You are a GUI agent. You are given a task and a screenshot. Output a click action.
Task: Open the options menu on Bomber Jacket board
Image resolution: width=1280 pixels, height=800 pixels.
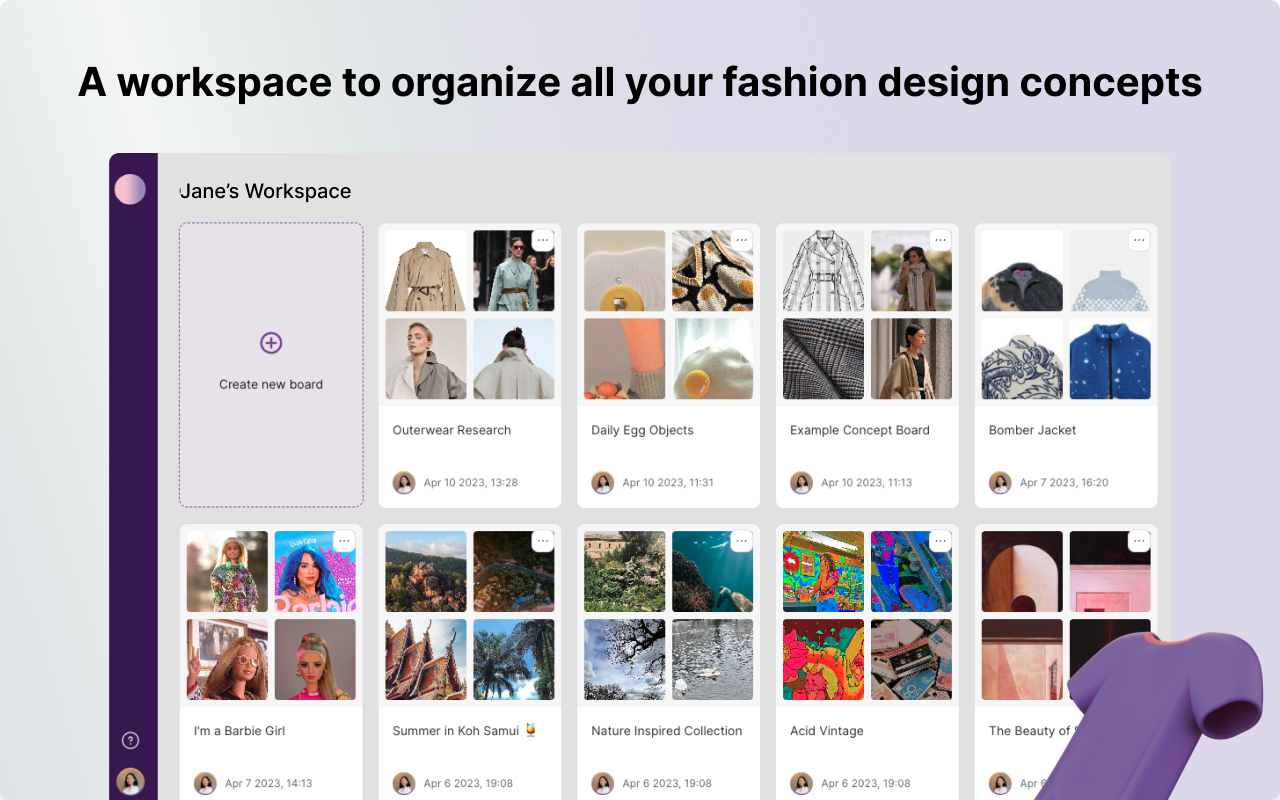1138,240
